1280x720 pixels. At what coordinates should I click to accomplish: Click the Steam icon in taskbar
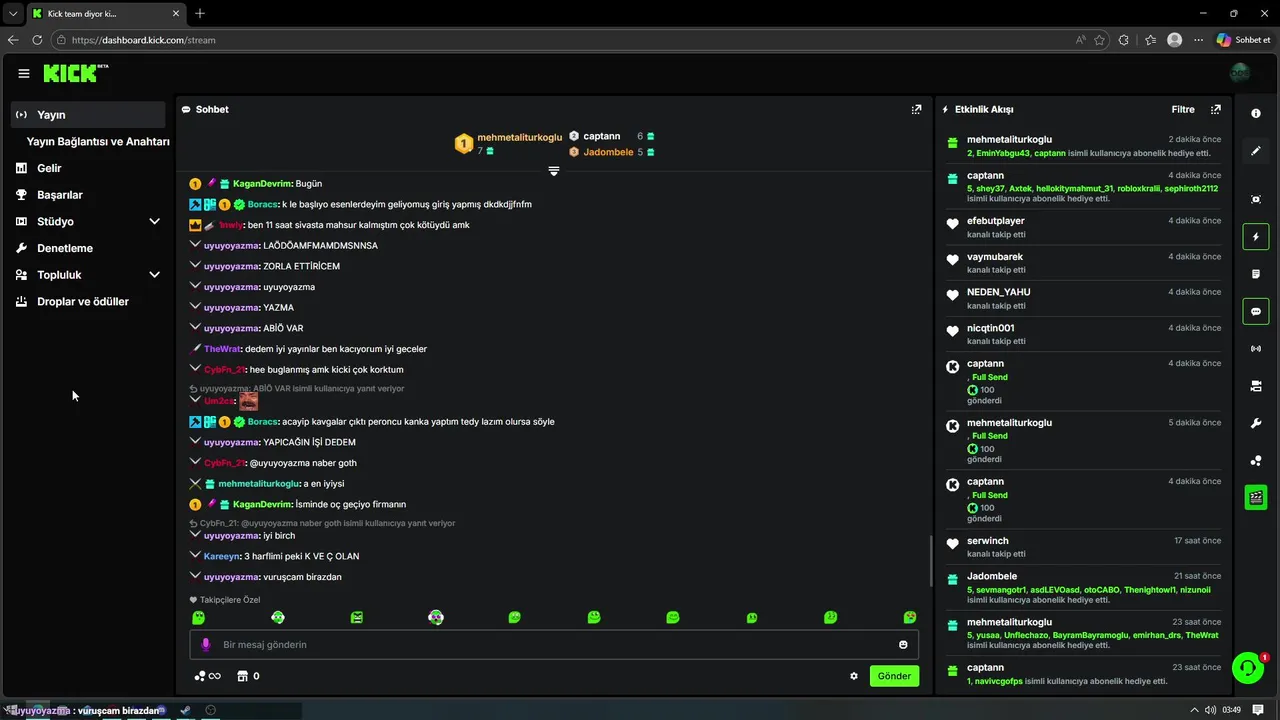[x=185, y=710]
